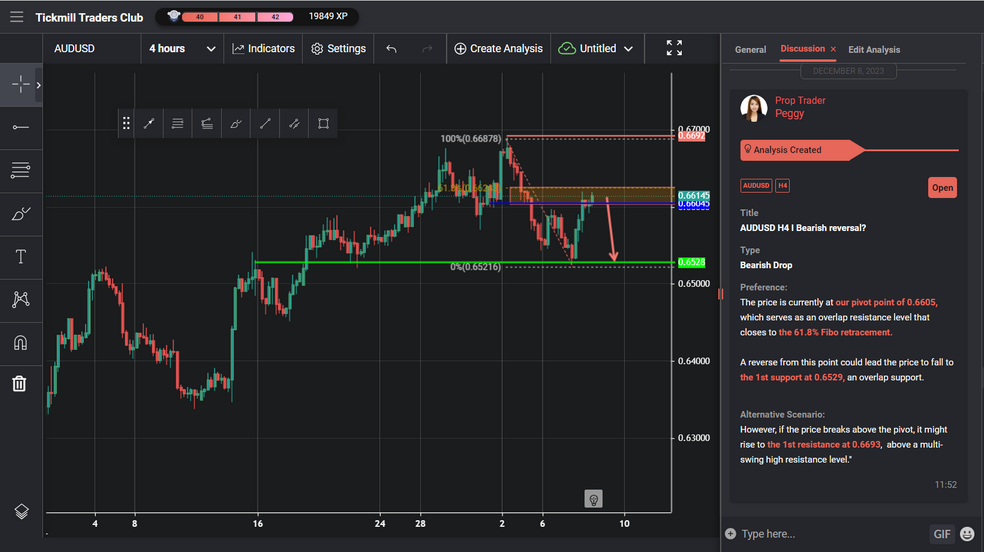Click the plus attachment icon in chat
The width and height of the screenshot is (984, 552).
click(x=730, y=534)
